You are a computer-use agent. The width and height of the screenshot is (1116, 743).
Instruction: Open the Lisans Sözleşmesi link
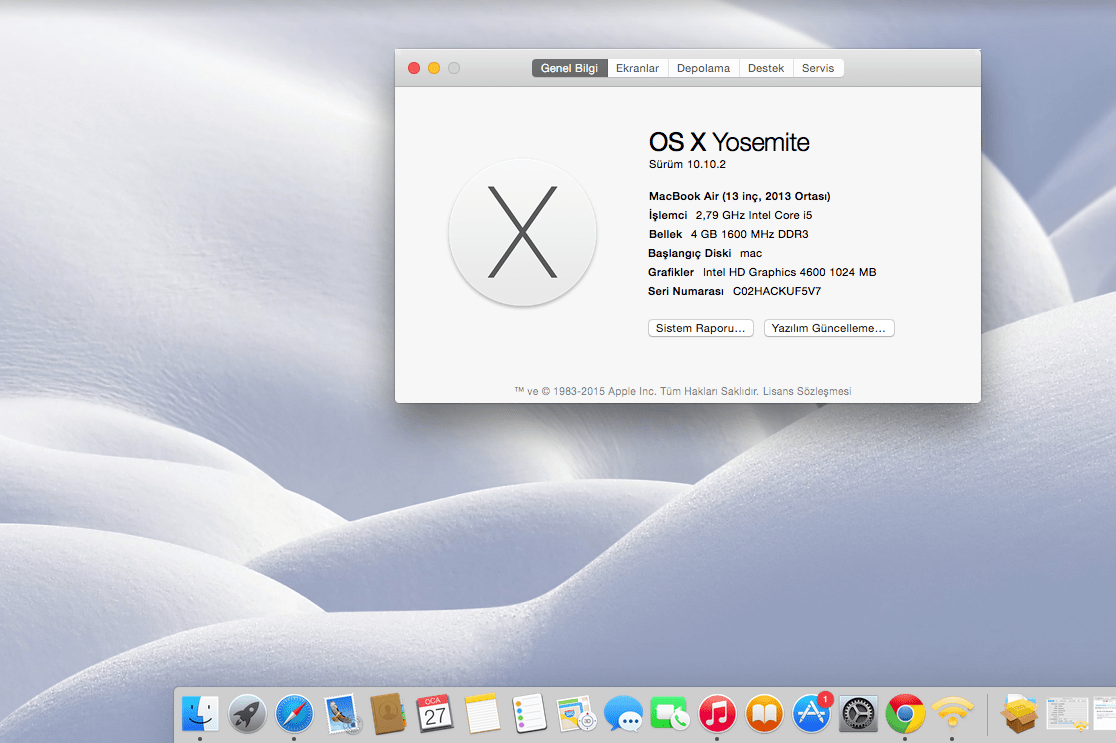(807, 391)
